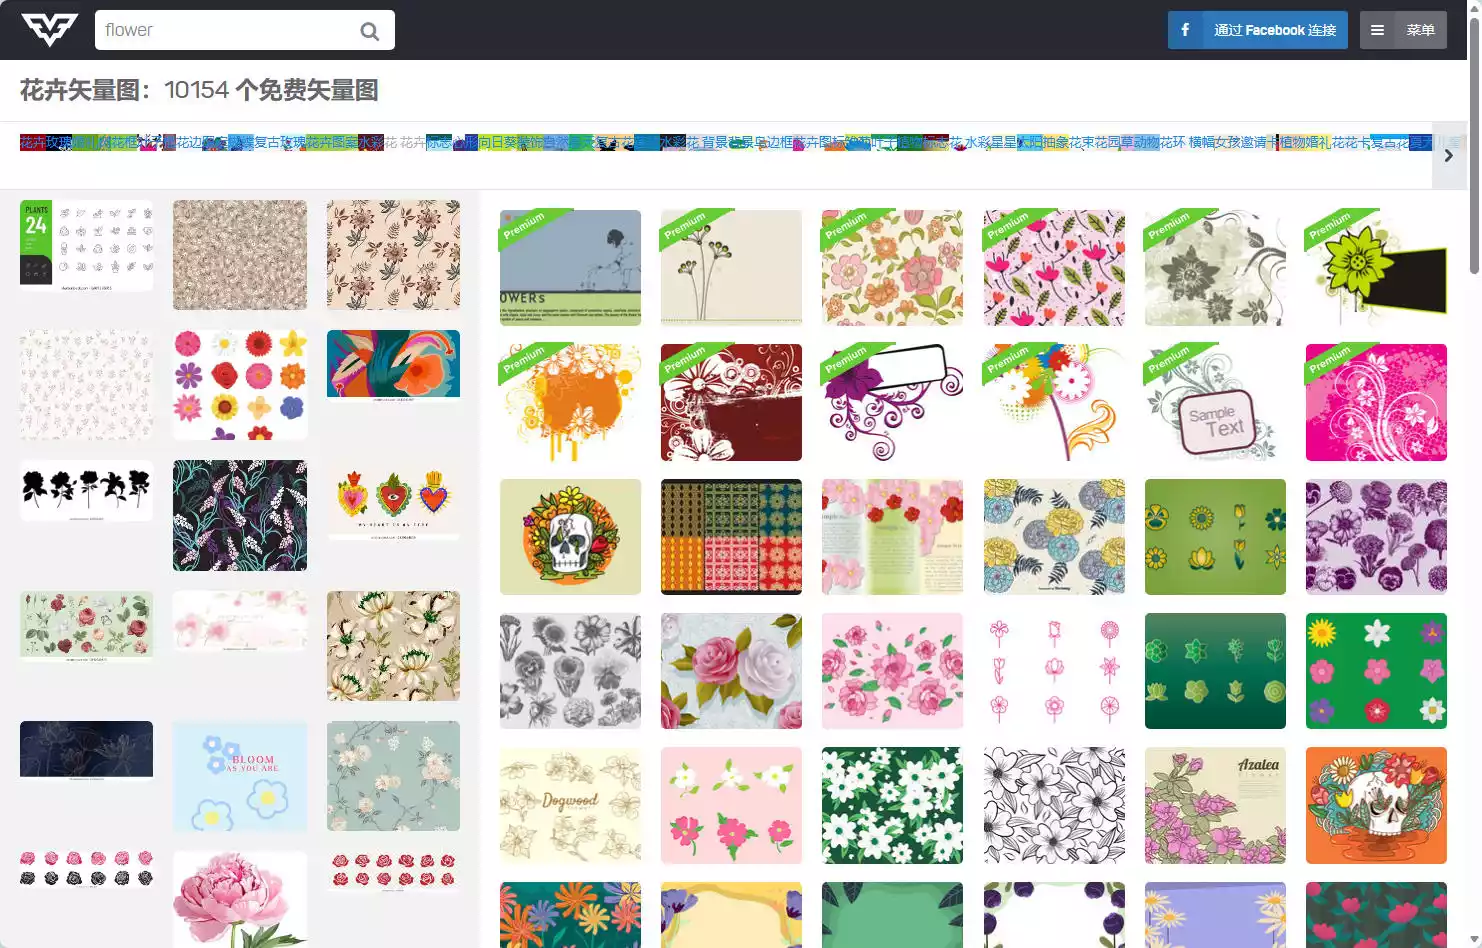Select the 向日葵 tag
The height and width of the screenshot is (948, 1482).
point(498,142)
